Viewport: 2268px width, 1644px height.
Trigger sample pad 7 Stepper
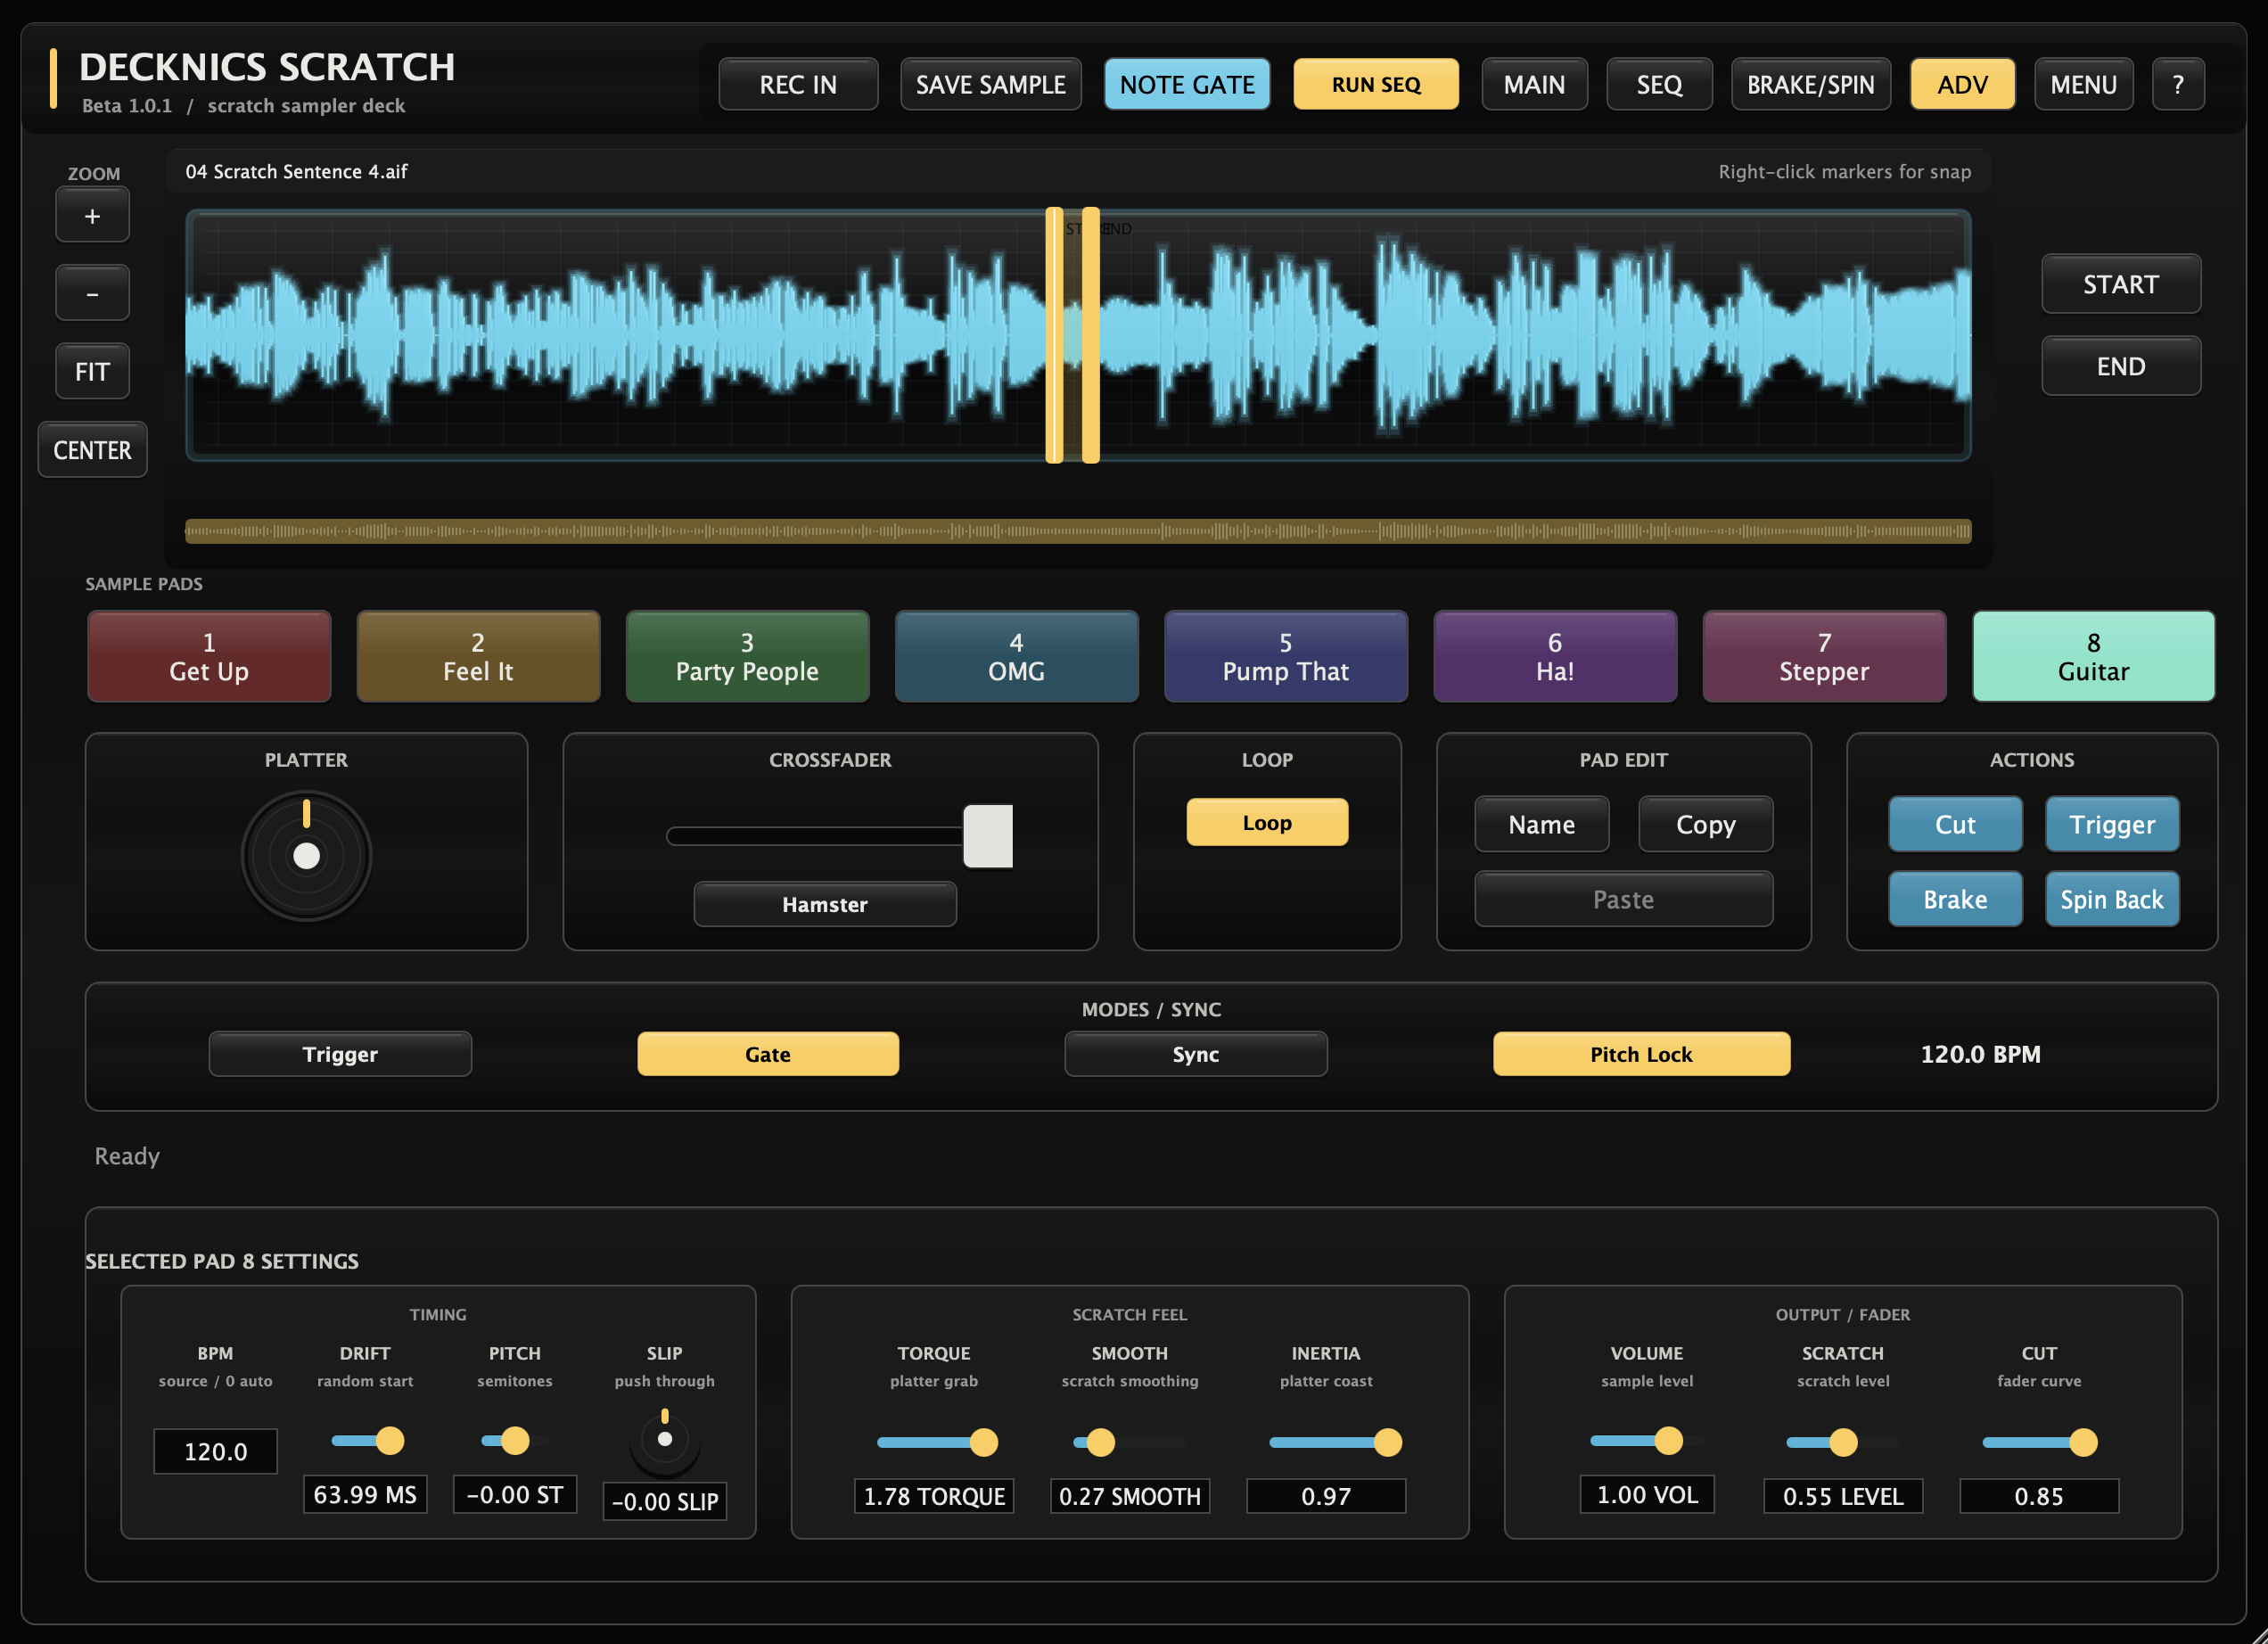(1824, 656)
